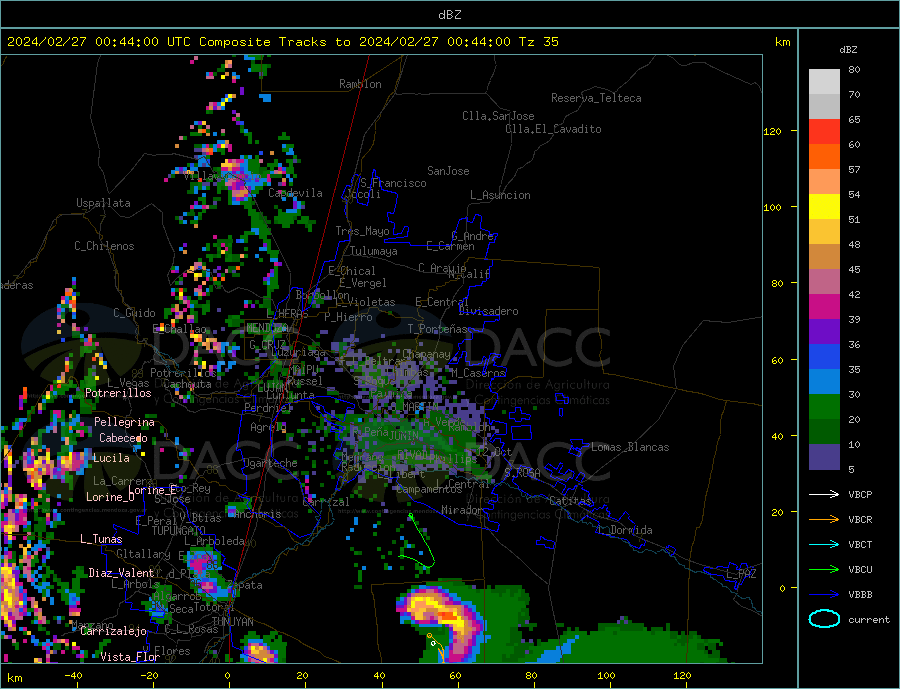Click the Mirador label

[x=462, y=510]
